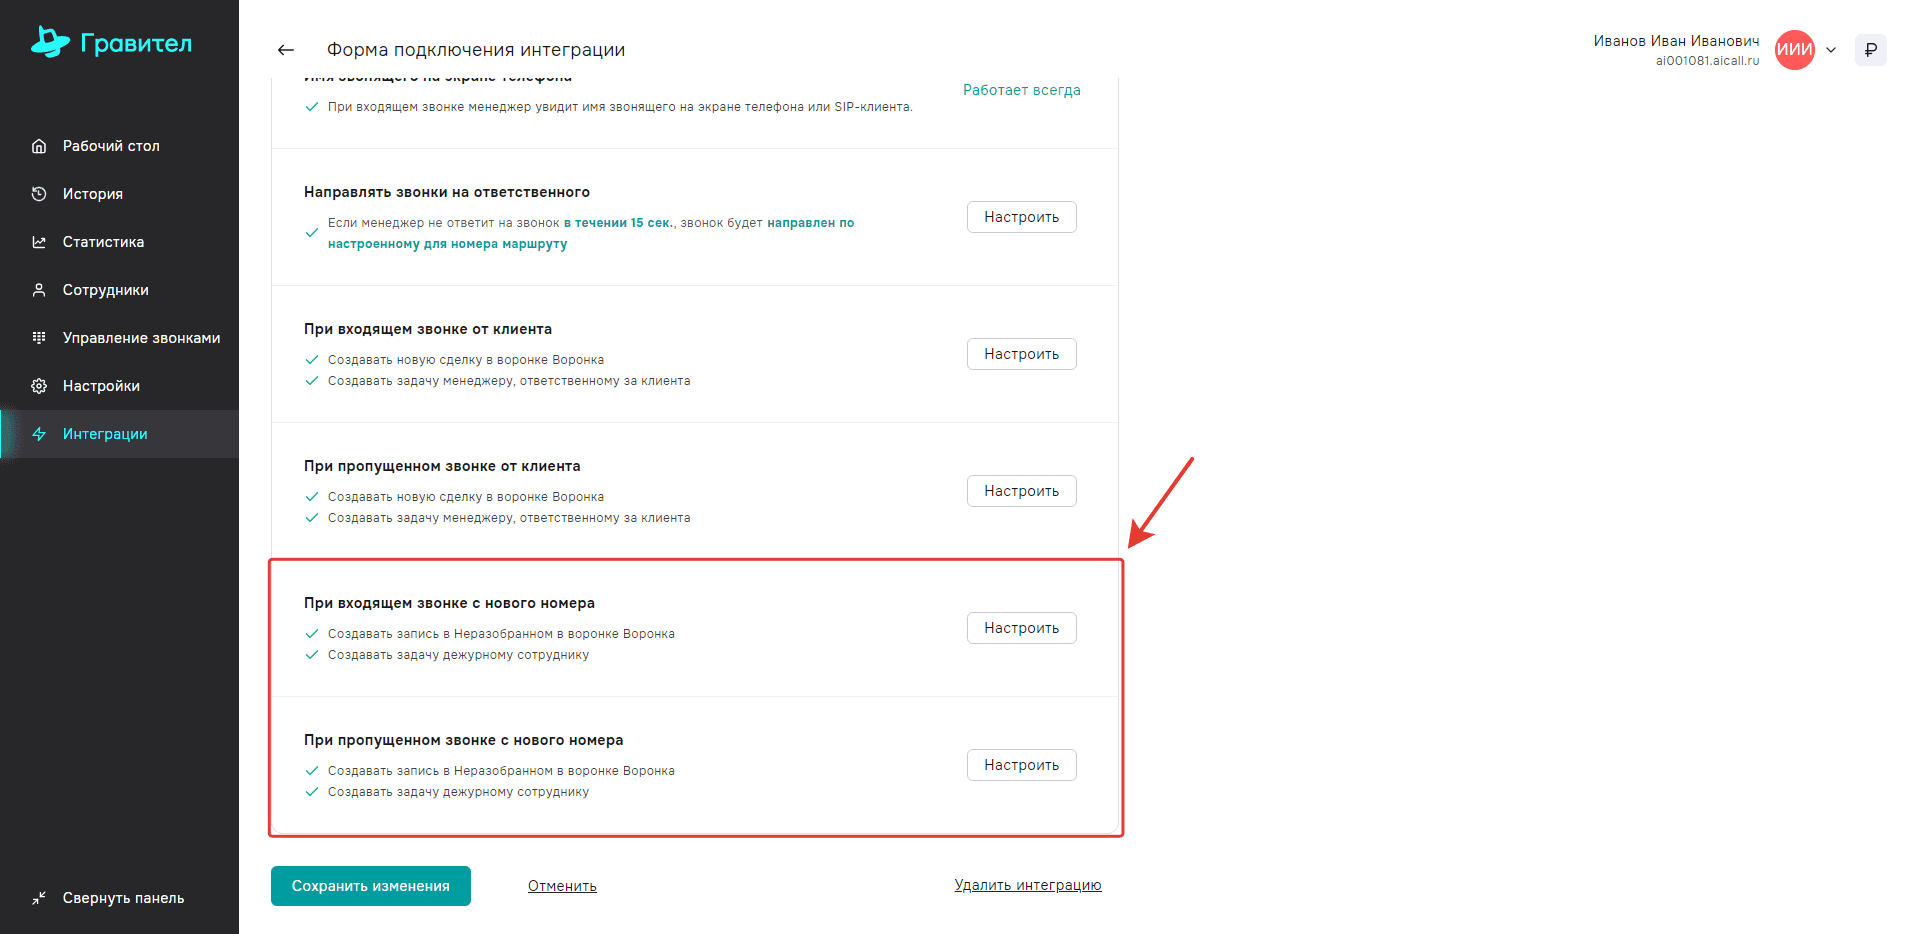Open the ruble balance icon
The image size is (1911, 934).
[1870, 50]
